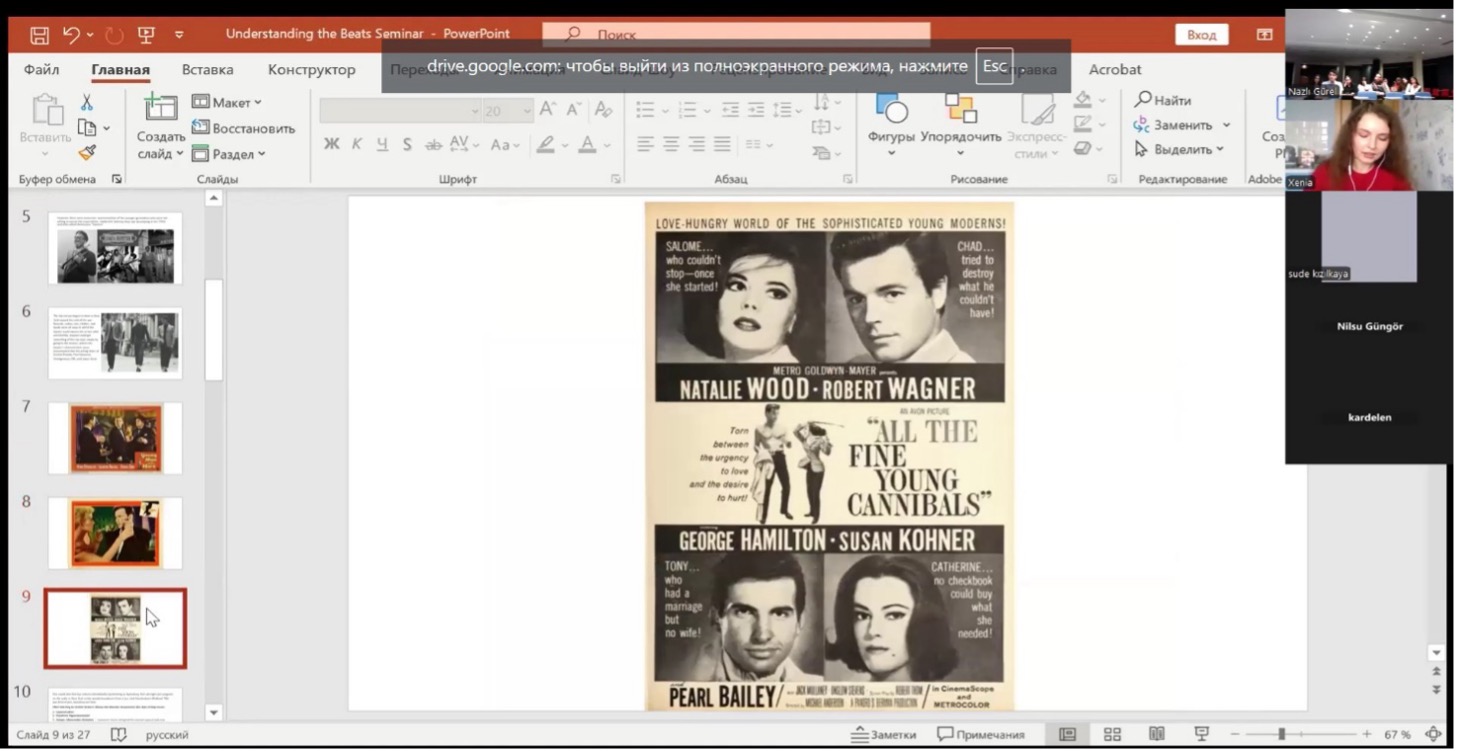
Task: Open the font color dropdown arrow
Action: coord(607,145)
